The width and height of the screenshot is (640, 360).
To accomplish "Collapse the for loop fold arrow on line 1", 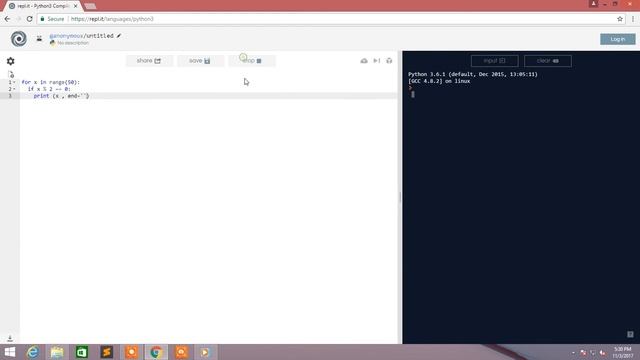I will point(15,82).
